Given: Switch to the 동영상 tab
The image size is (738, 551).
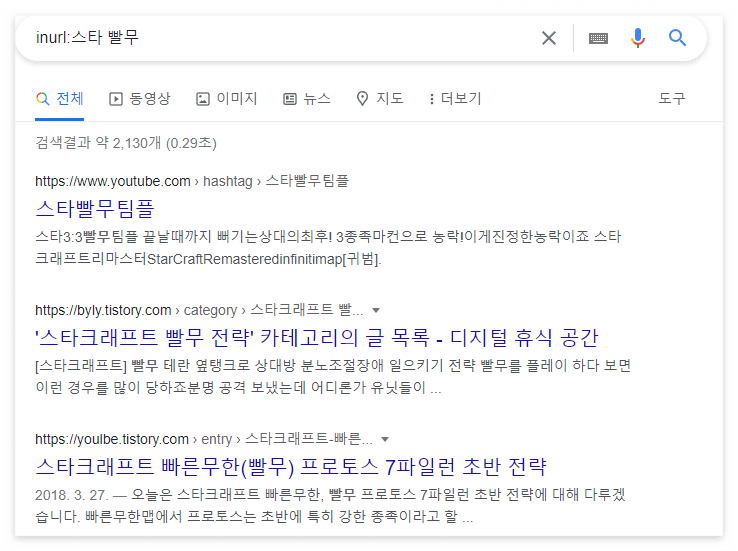Looking at the screenshot, I should (139, 99).
